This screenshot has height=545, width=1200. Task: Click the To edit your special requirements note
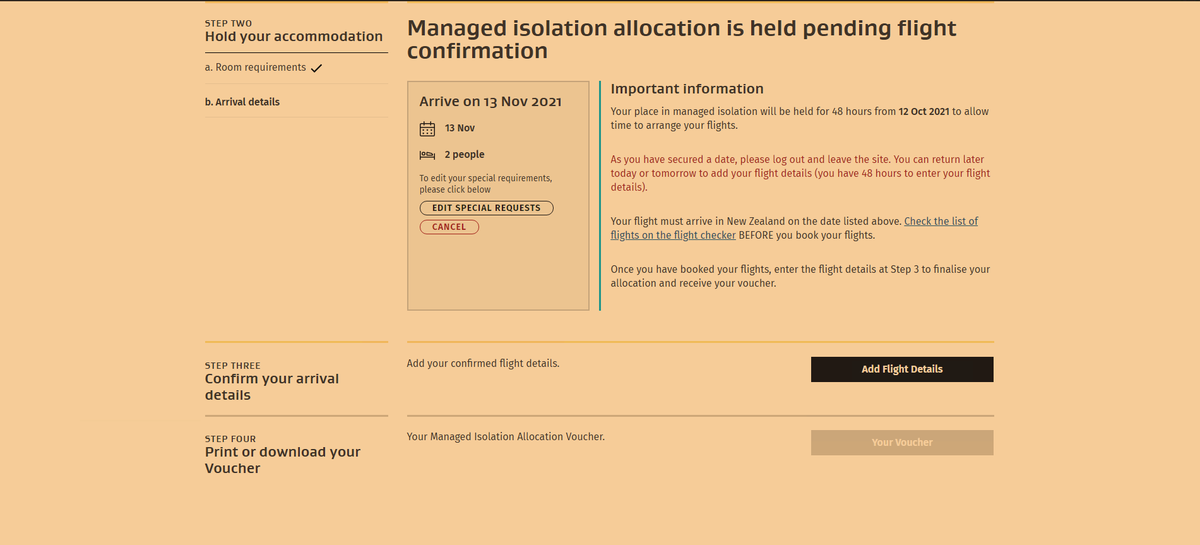coord(485,184)
